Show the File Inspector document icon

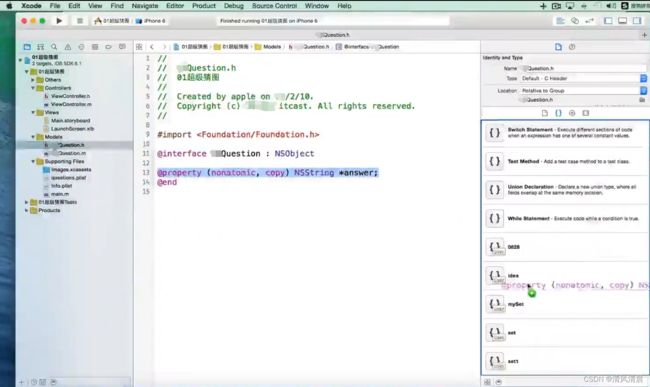558,47
